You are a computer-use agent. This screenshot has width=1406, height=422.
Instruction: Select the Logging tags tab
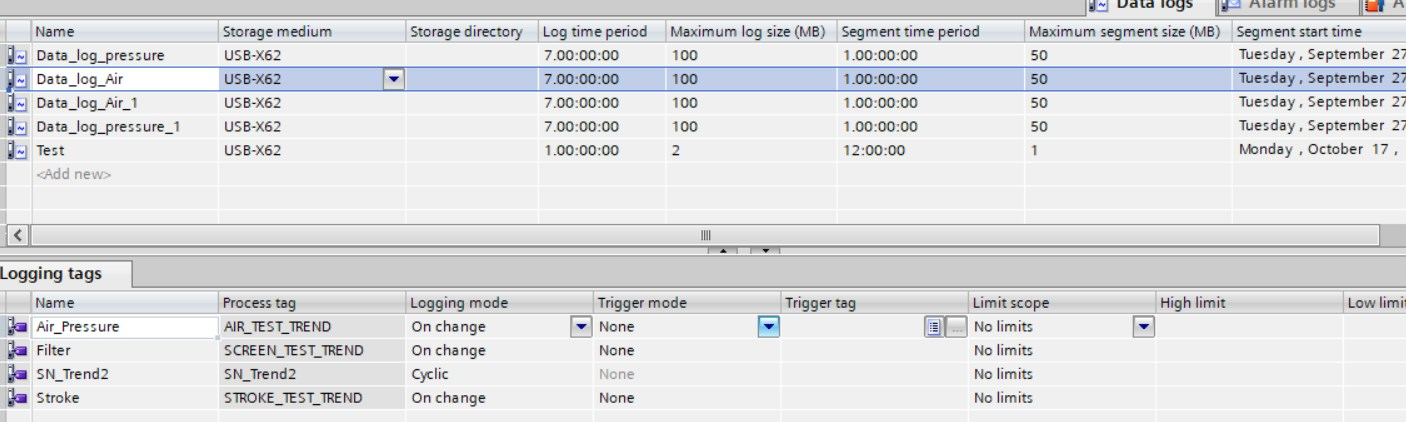(x=66, y=275)
